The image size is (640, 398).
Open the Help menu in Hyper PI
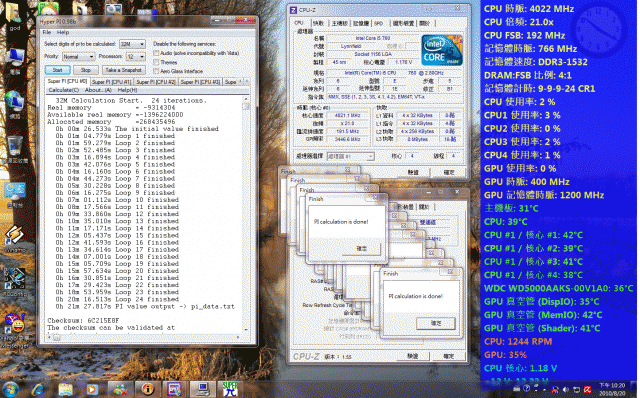tap(63, 32)
